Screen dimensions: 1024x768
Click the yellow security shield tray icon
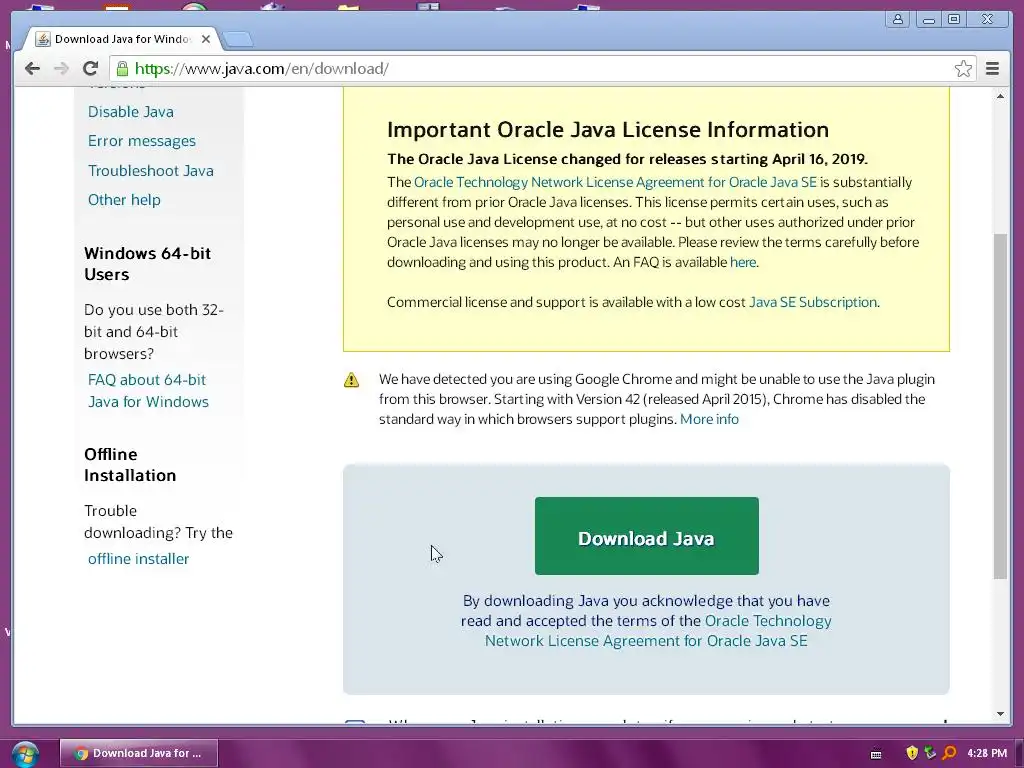click(912, 754)
